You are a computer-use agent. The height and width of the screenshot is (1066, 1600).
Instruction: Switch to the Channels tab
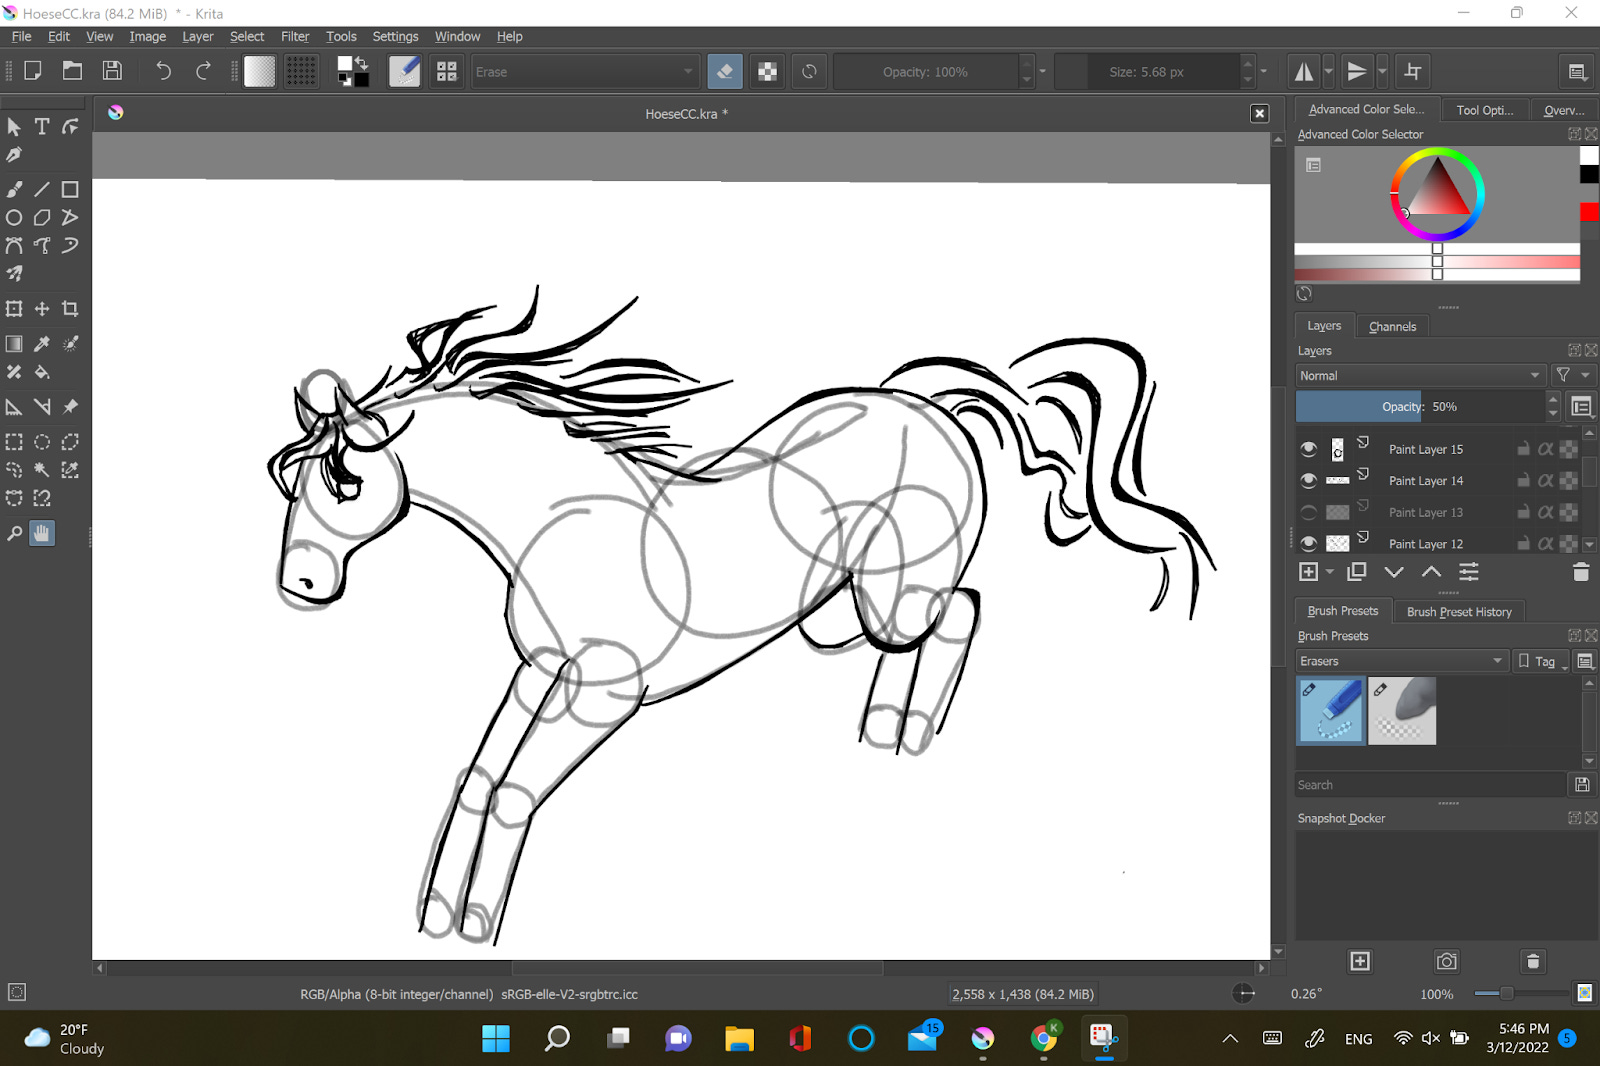pyautogui.click(x=1392, y=326)
